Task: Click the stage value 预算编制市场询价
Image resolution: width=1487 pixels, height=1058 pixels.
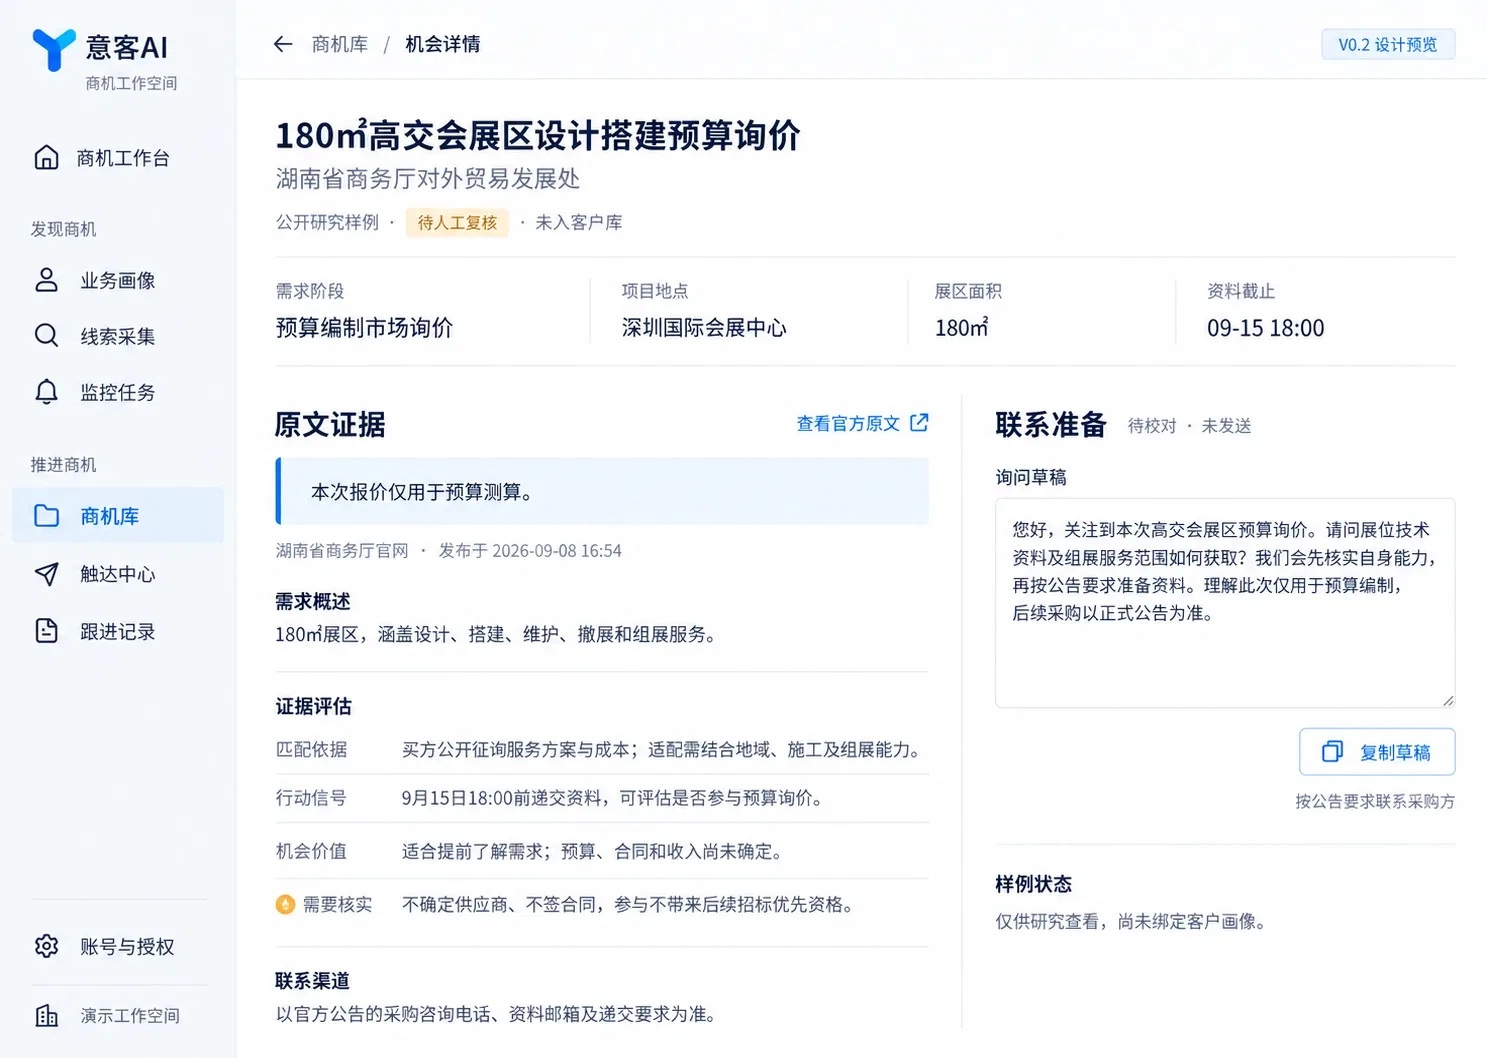Action: tap(364, 328)
